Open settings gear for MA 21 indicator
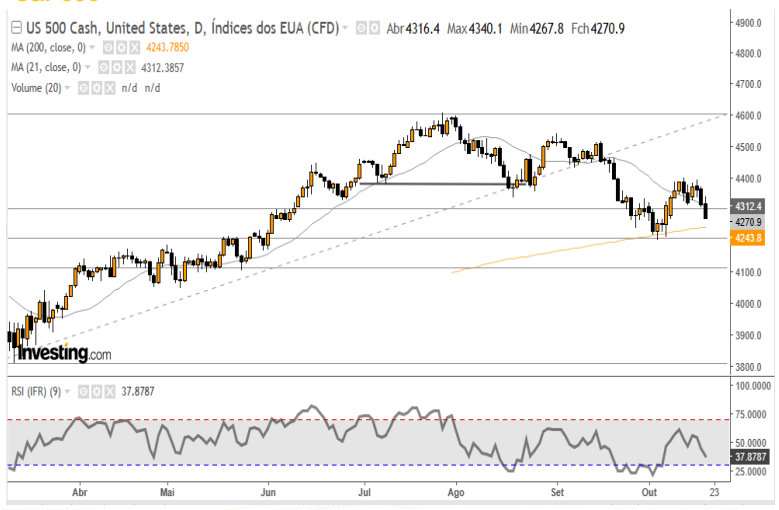Viewport: 779px width, 510px height. 118,67
